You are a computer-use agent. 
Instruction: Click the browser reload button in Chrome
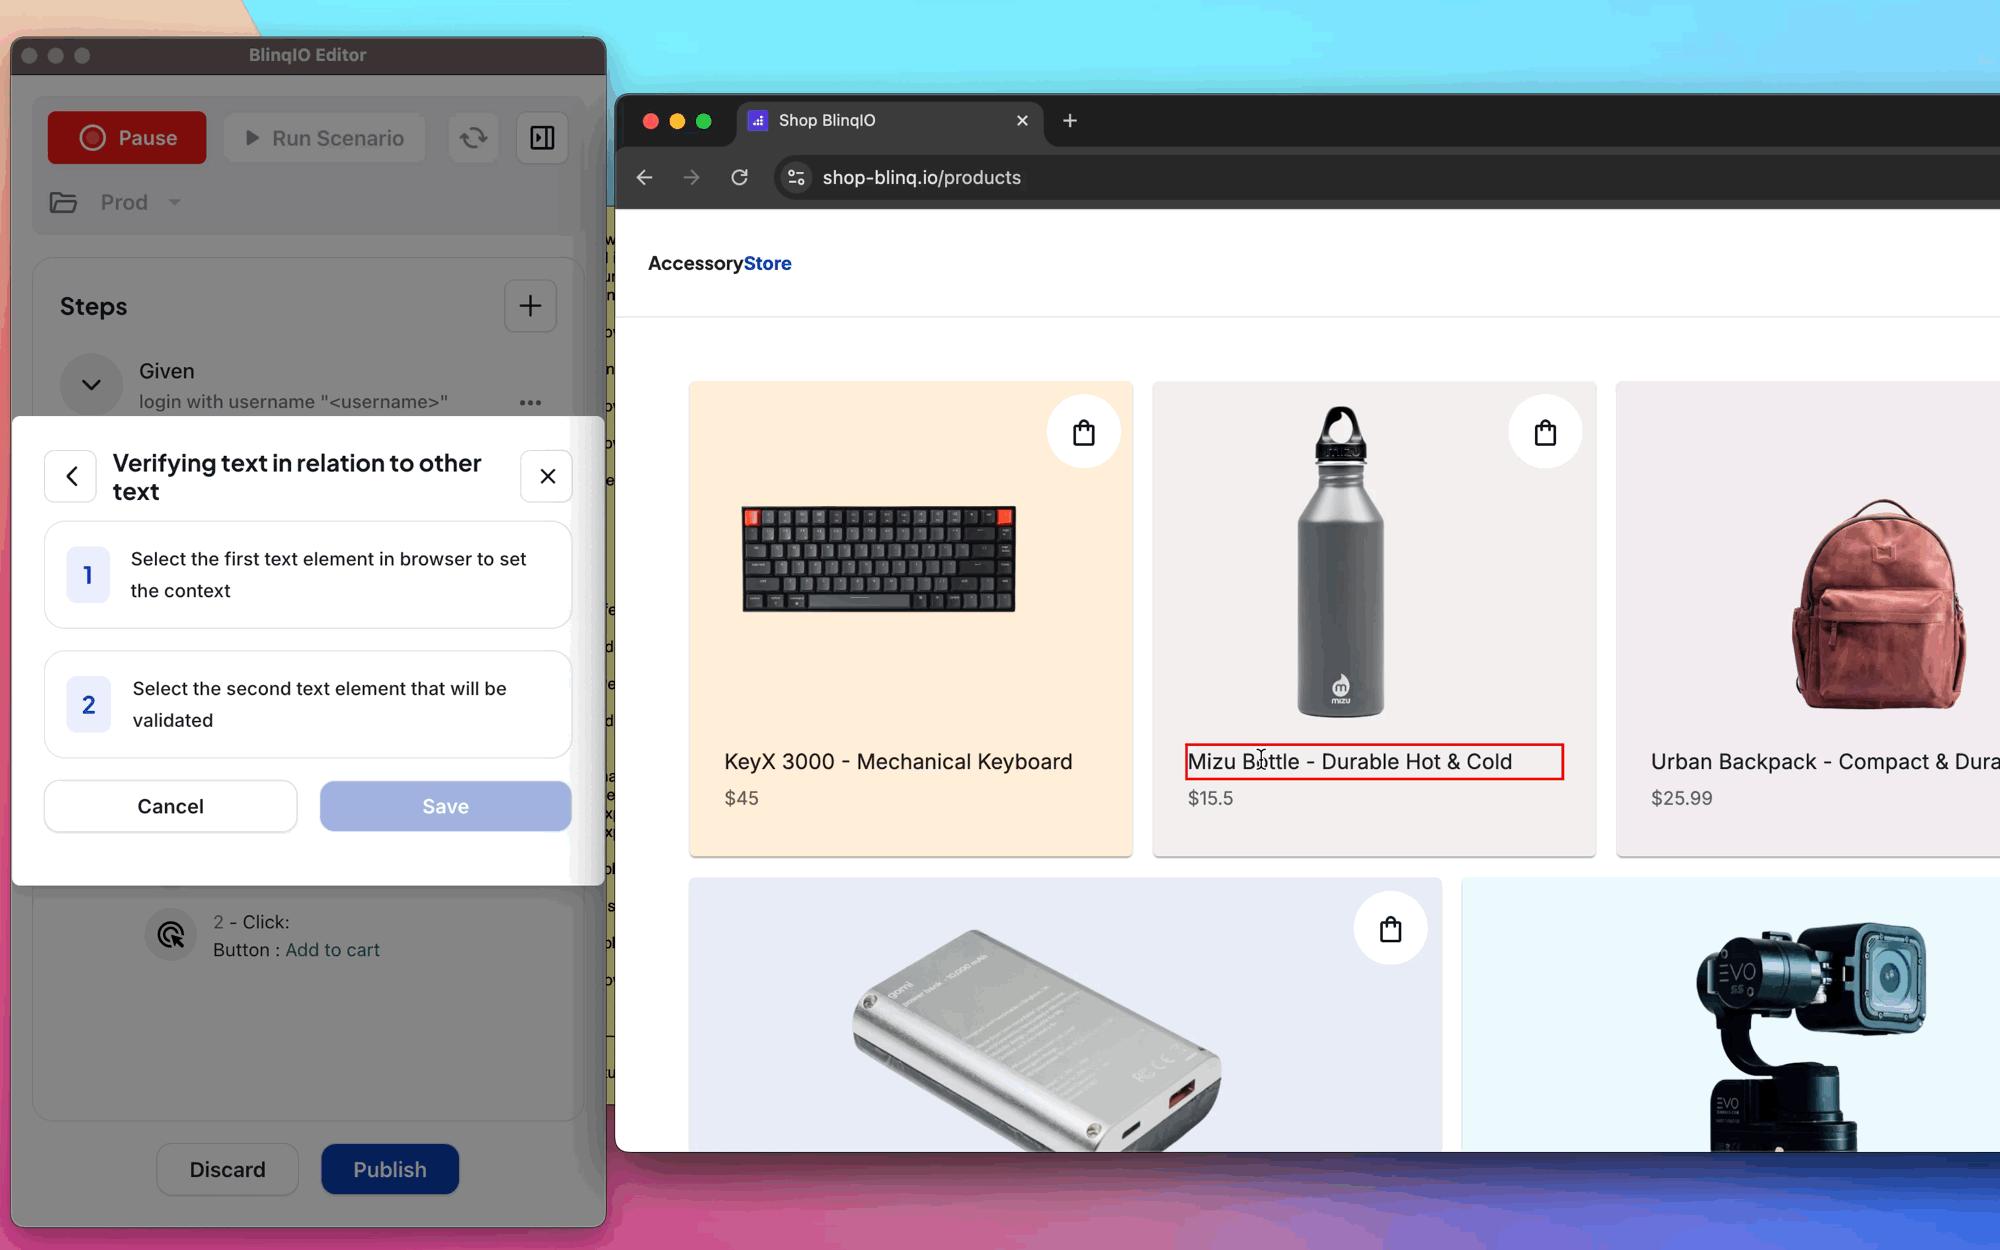(740, 177)
